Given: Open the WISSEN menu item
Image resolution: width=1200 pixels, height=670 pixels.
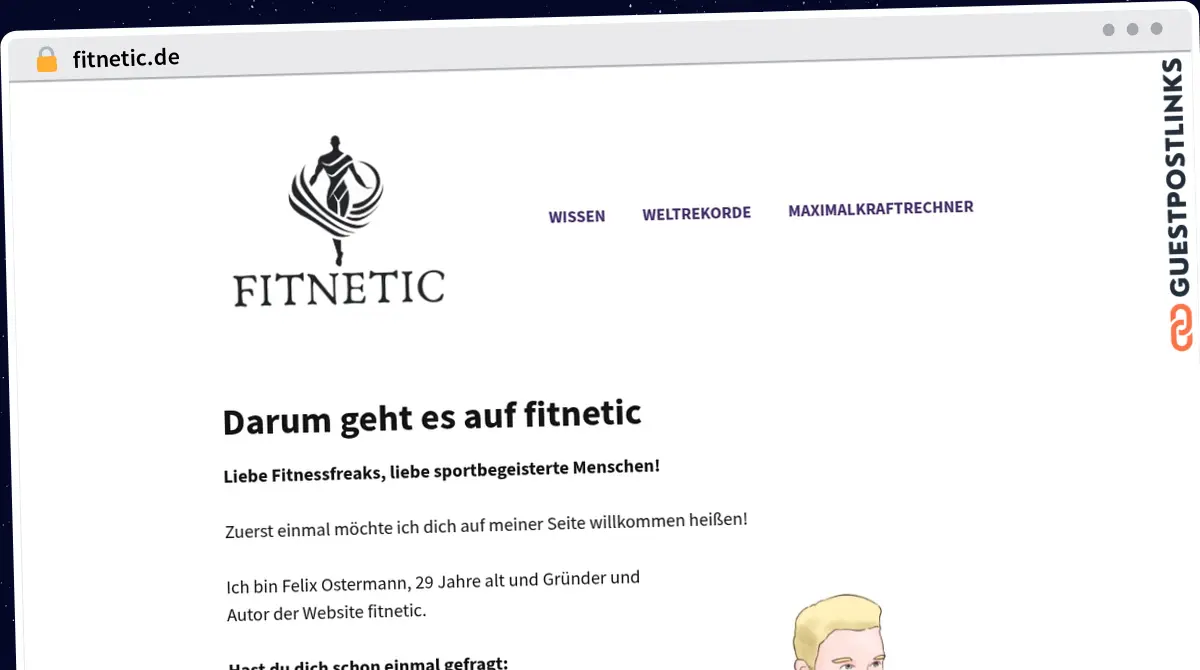Looking at the screenshot, I should tap(577, 216).
